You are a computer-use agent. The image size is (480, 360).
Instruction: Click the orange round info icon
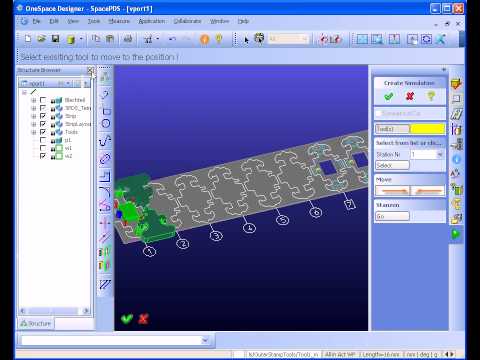[204, 39]
